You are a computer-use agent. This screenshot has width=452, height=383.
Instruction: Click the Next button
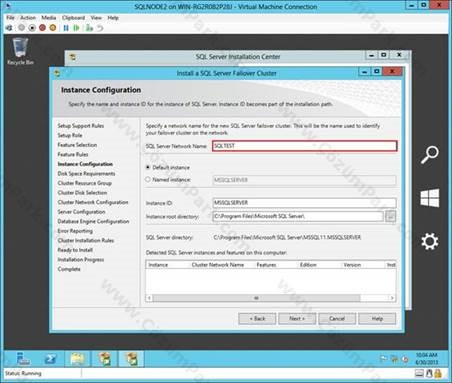coord(297,319)
